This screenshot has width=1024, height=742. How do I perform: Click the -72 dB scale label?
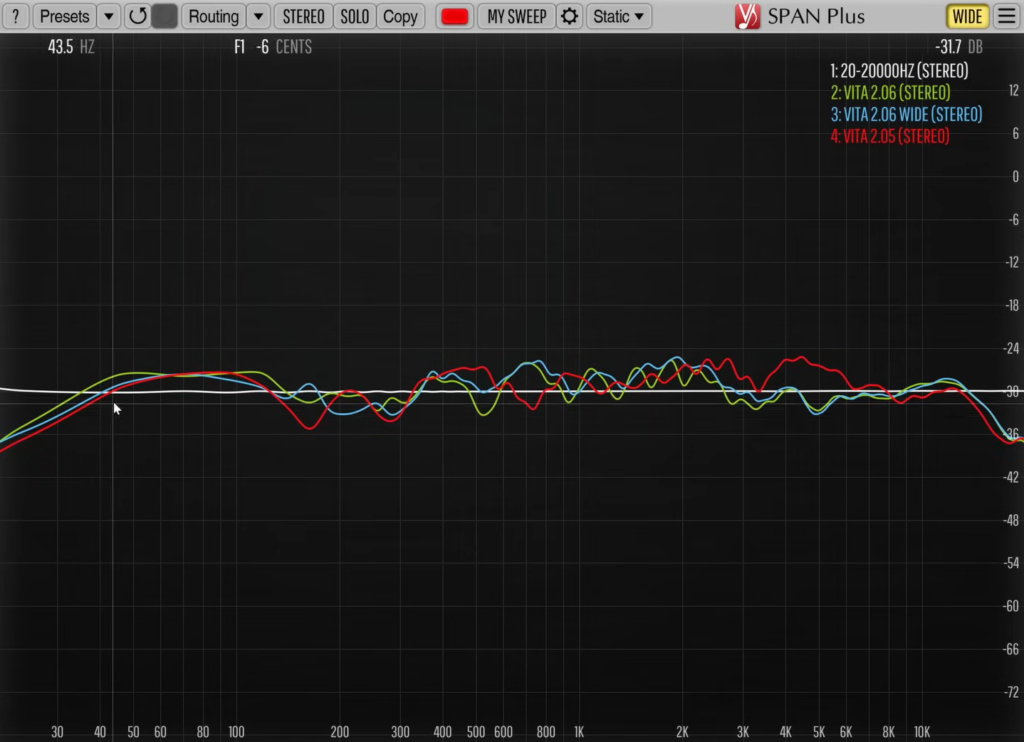coord(1011,692)
